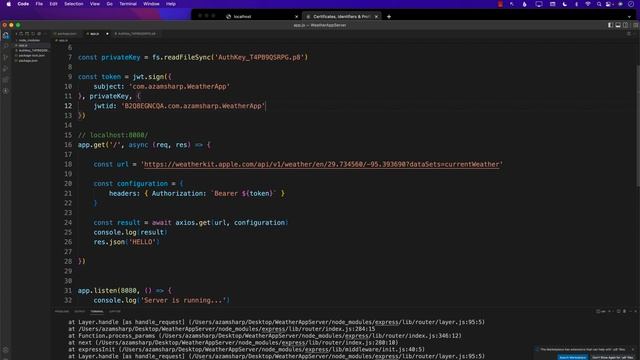This screenshot has height=360, width=640.
Task: Switch to AuthKey p8 editor tab
Action: (x=136, y=34)
